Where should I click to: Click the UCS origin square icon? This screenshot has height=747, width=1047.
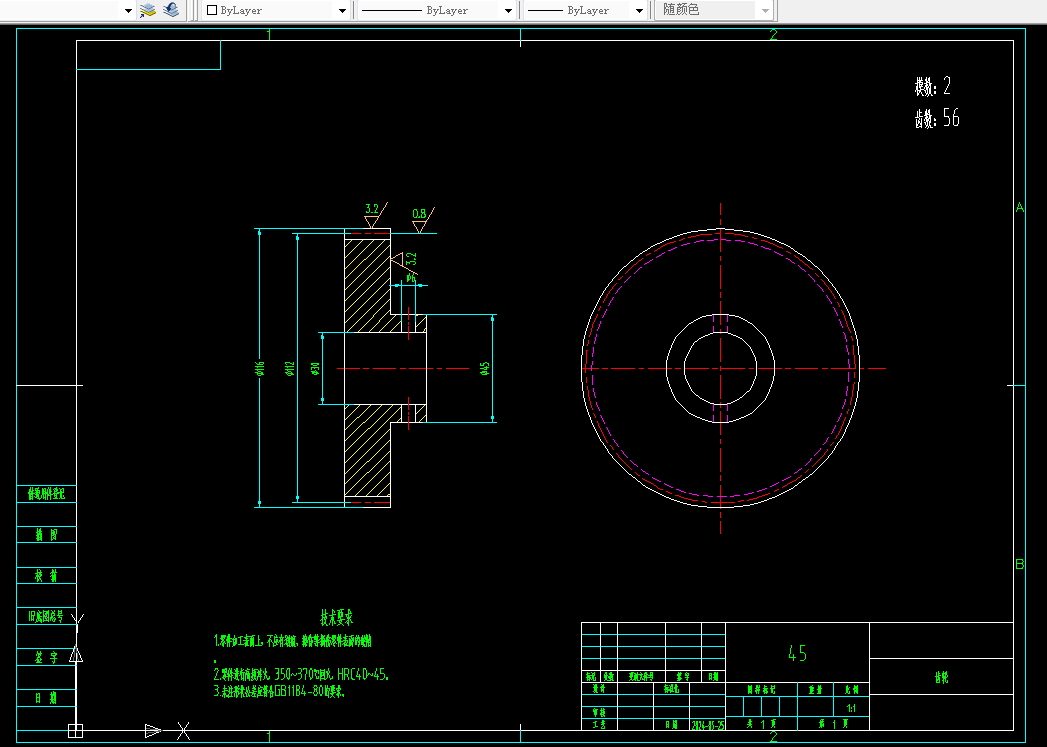point(75,730)
